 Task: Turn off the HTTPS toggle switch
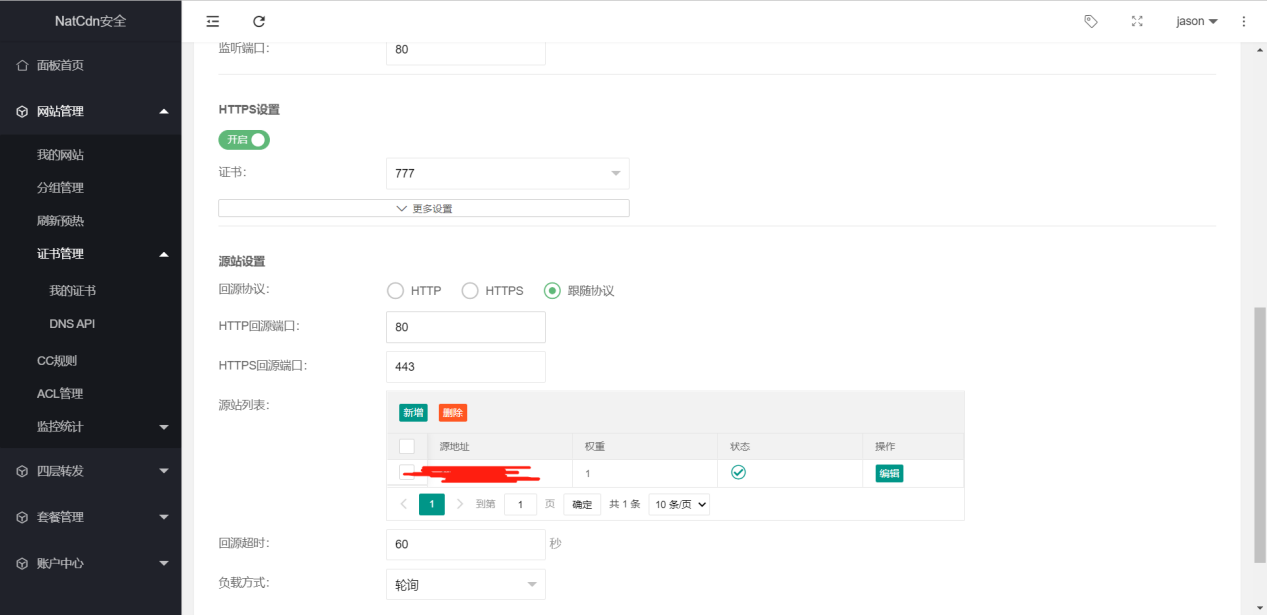244,140
